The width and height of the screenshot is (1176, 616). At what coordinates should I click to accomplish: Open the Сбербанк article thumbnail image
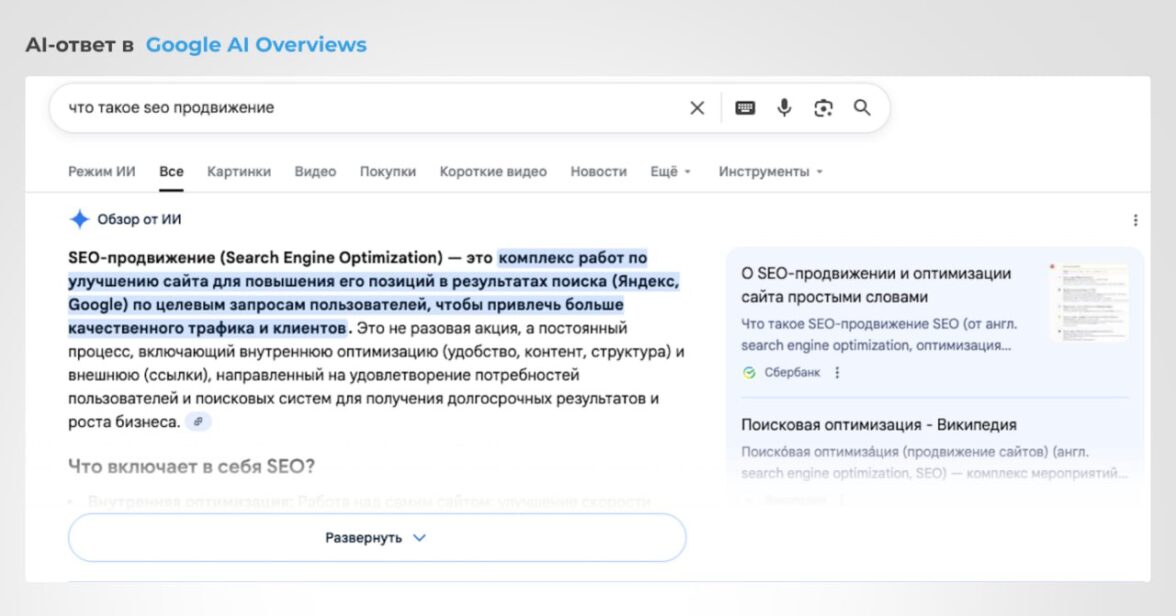click(1089, 302)
